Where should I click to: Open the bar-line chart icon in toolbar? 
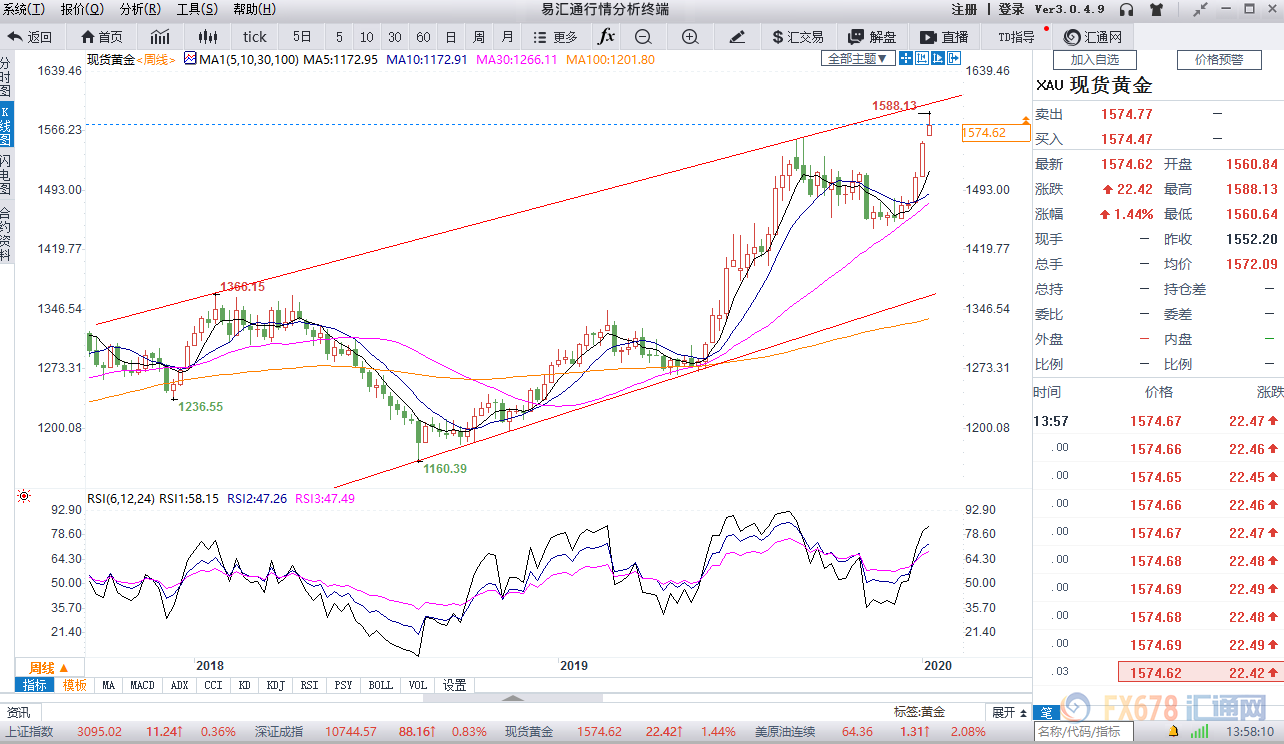[x=160, y=37]
